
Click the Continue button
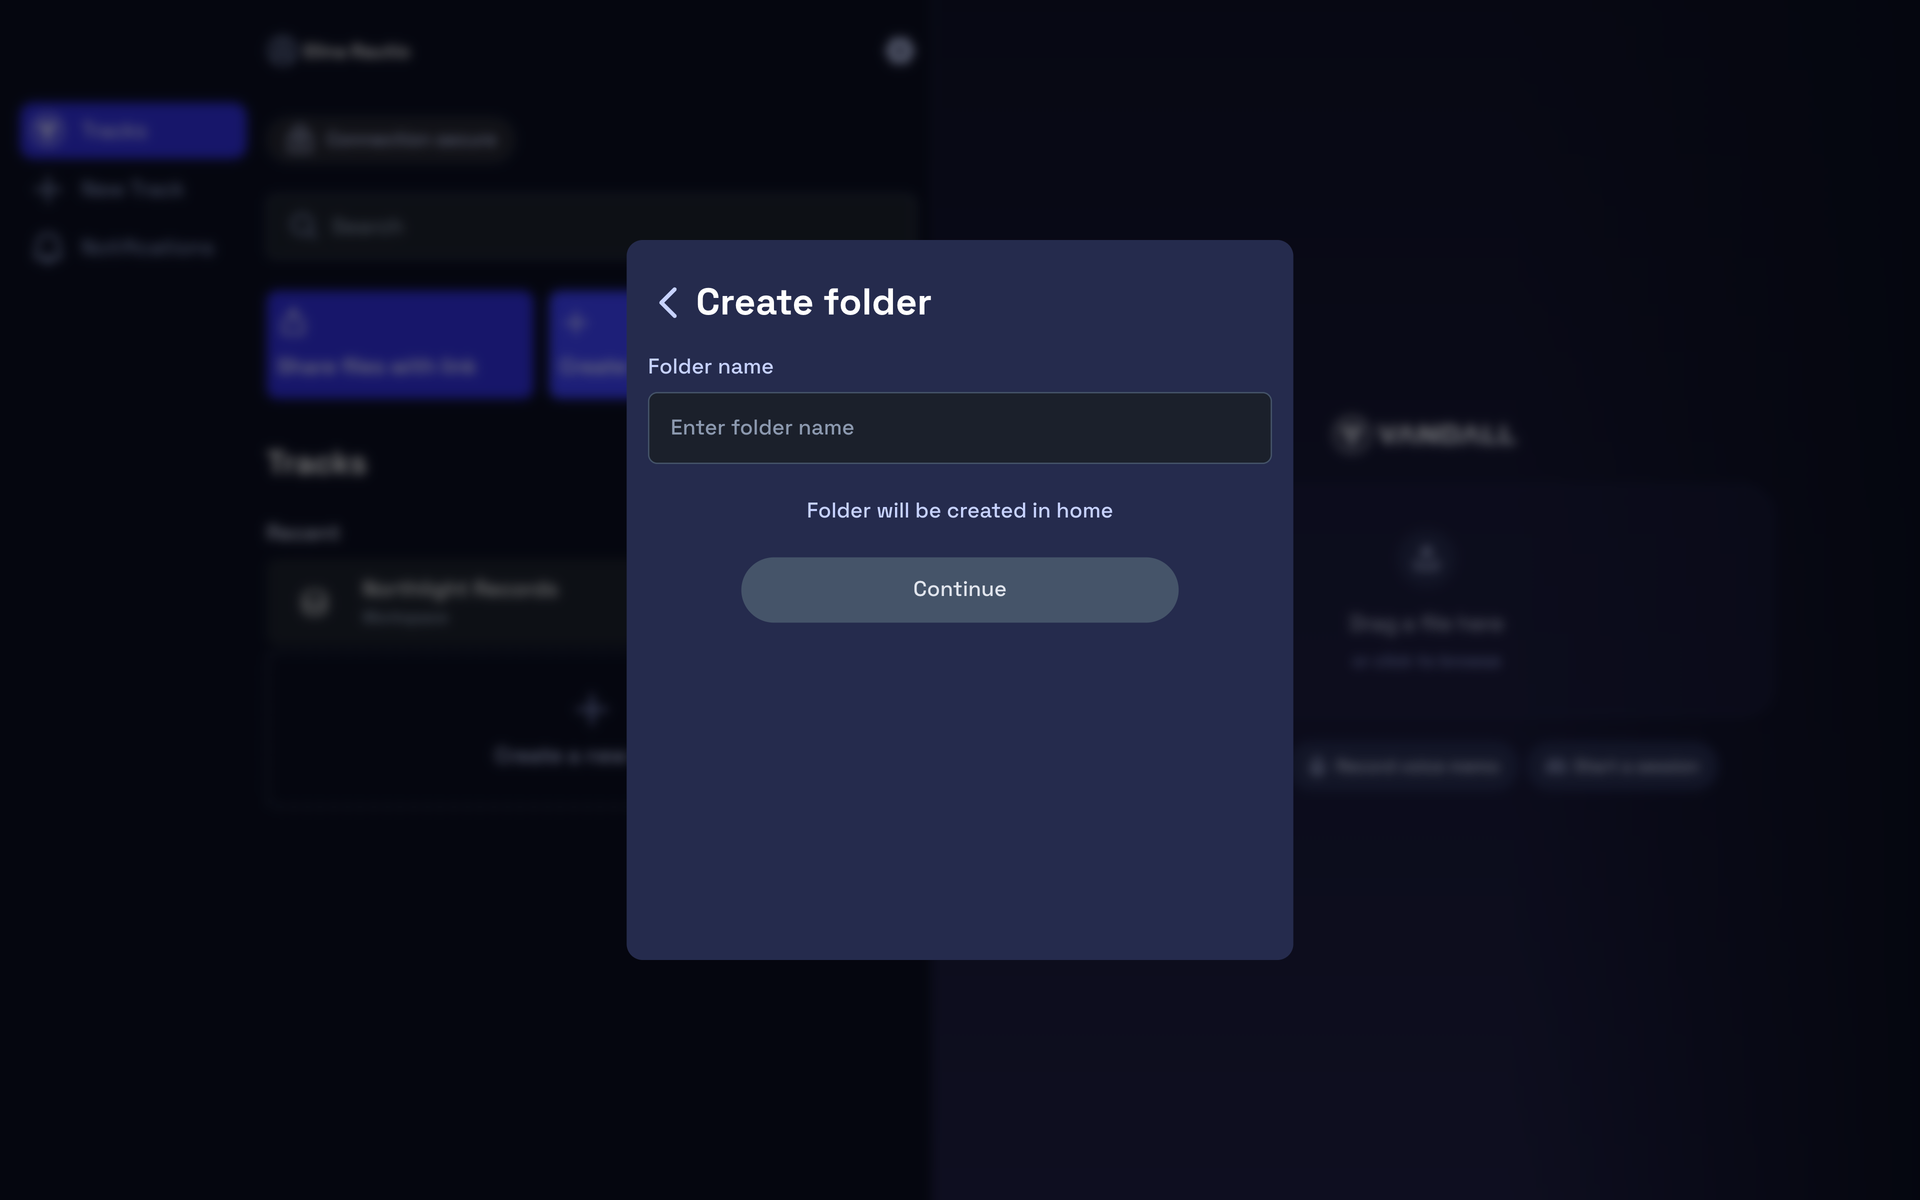(x=959, y=589)
